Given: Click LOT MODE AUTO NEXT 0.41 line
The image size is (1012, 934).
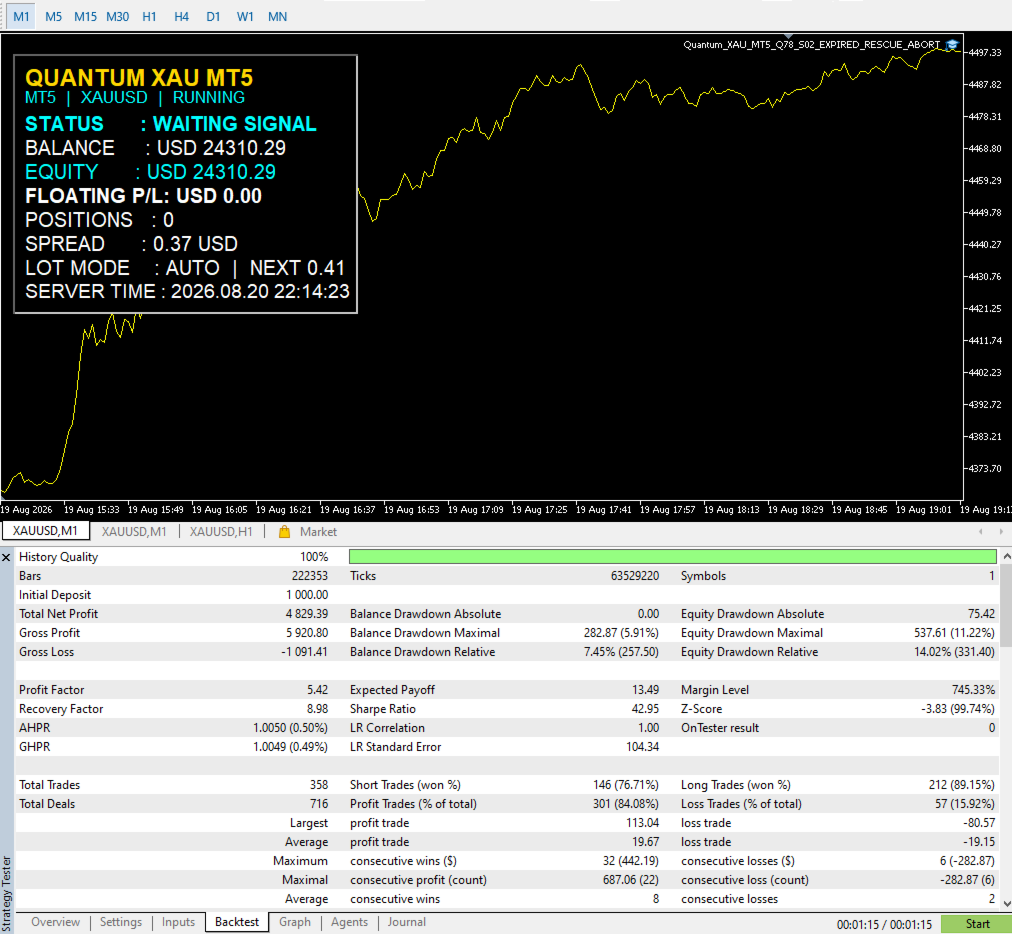Looking at the screenshot, I should [x=185, y=267].
